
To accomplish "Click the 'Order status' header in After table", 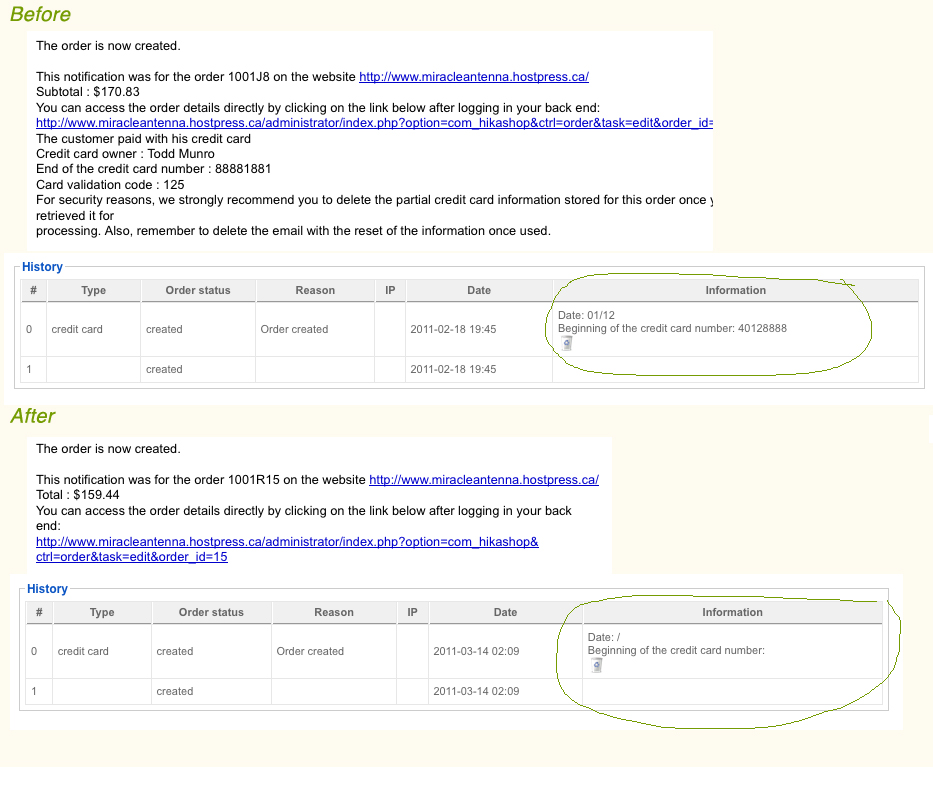I will [x=211, y=612].
